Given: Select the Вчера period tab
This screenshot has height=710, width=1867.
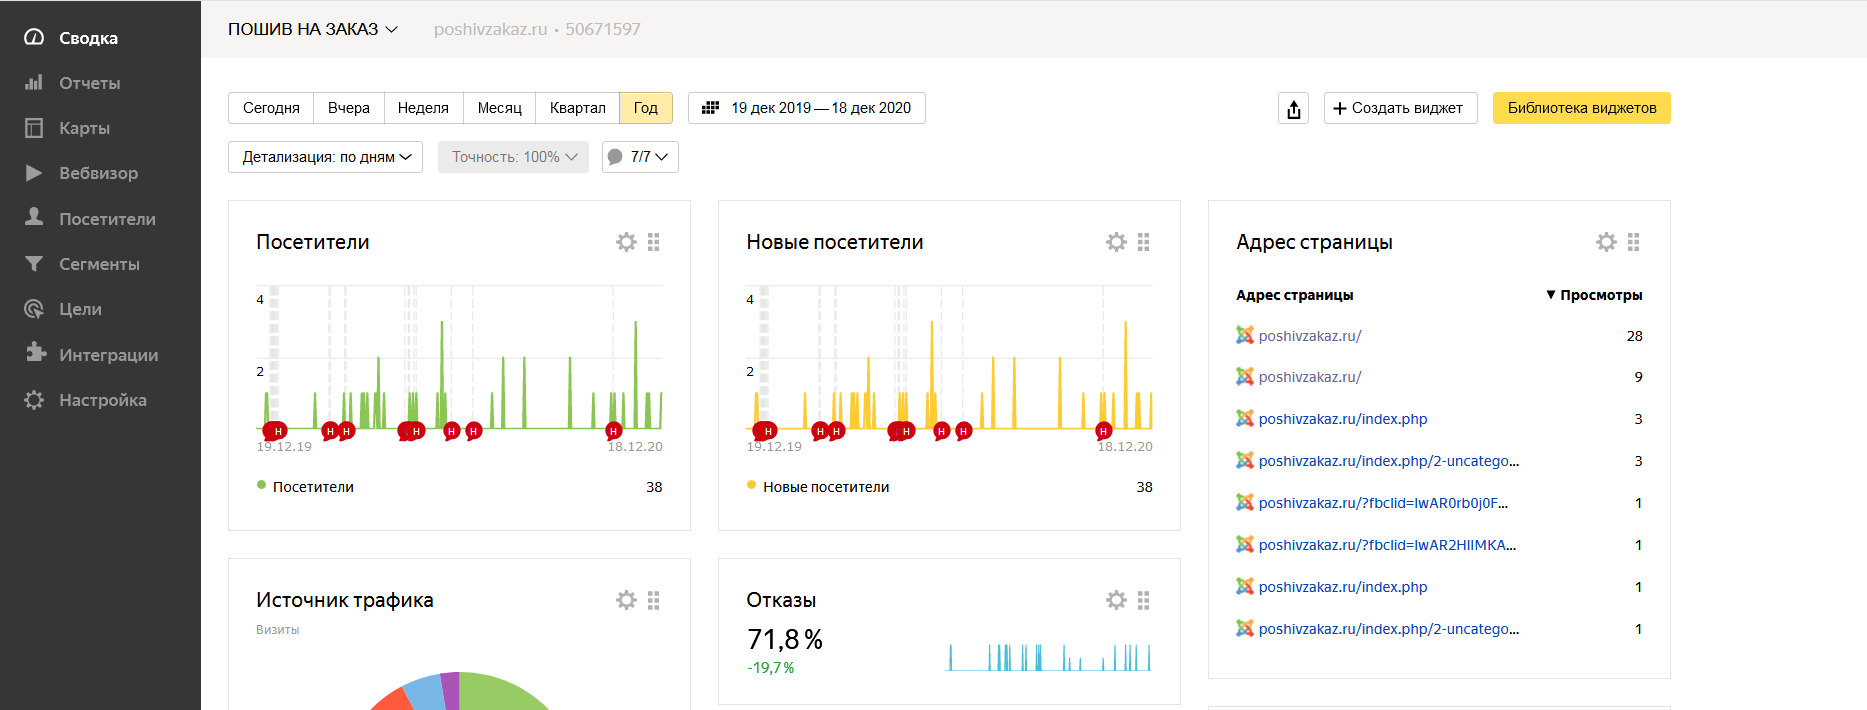Looking at the screenshot, I should (349, 108).
